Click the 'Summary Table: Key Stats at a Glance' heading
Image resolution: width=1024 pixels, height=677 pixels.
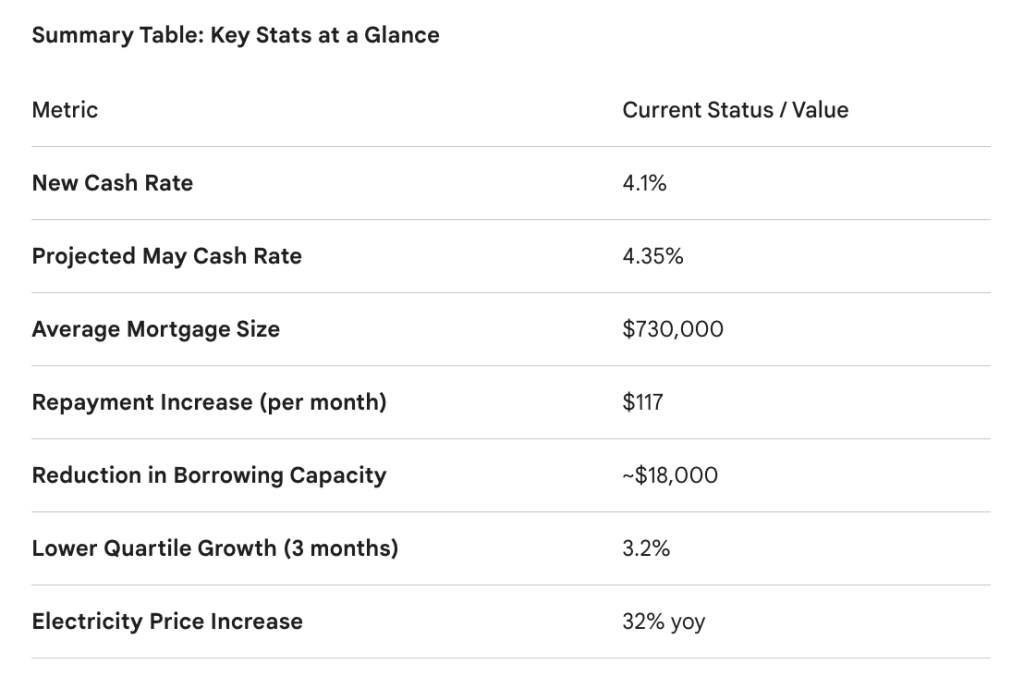(235, 36)
